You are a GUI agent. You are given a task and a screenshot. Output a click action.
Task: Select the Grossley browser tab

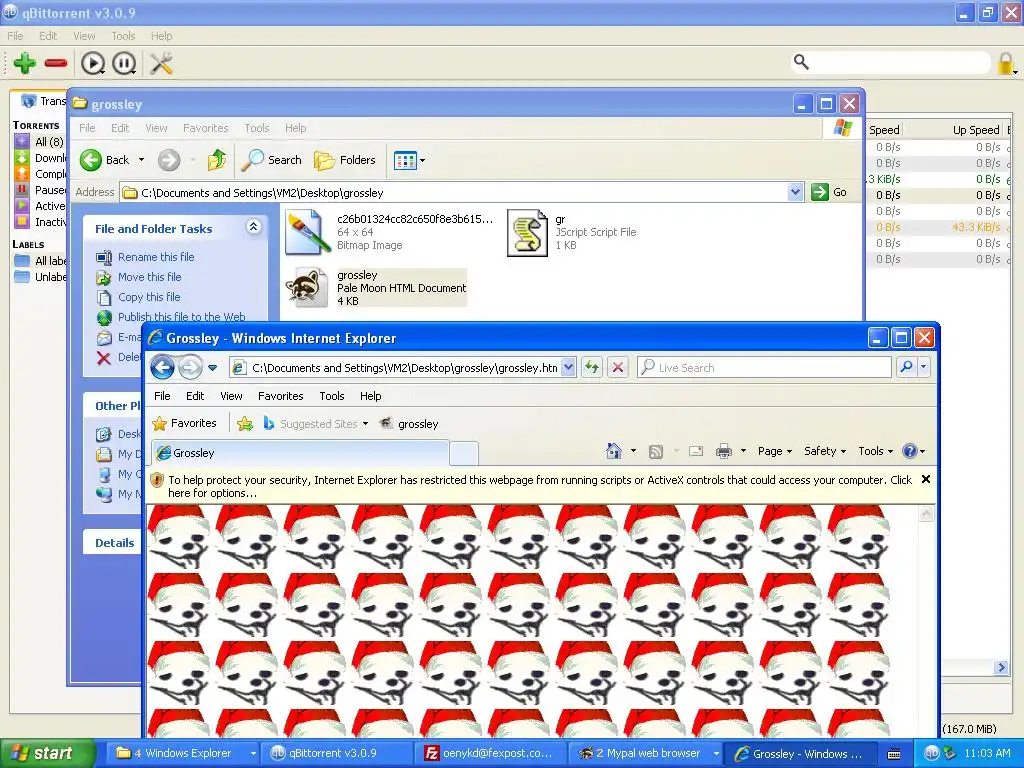click(300, 453)
